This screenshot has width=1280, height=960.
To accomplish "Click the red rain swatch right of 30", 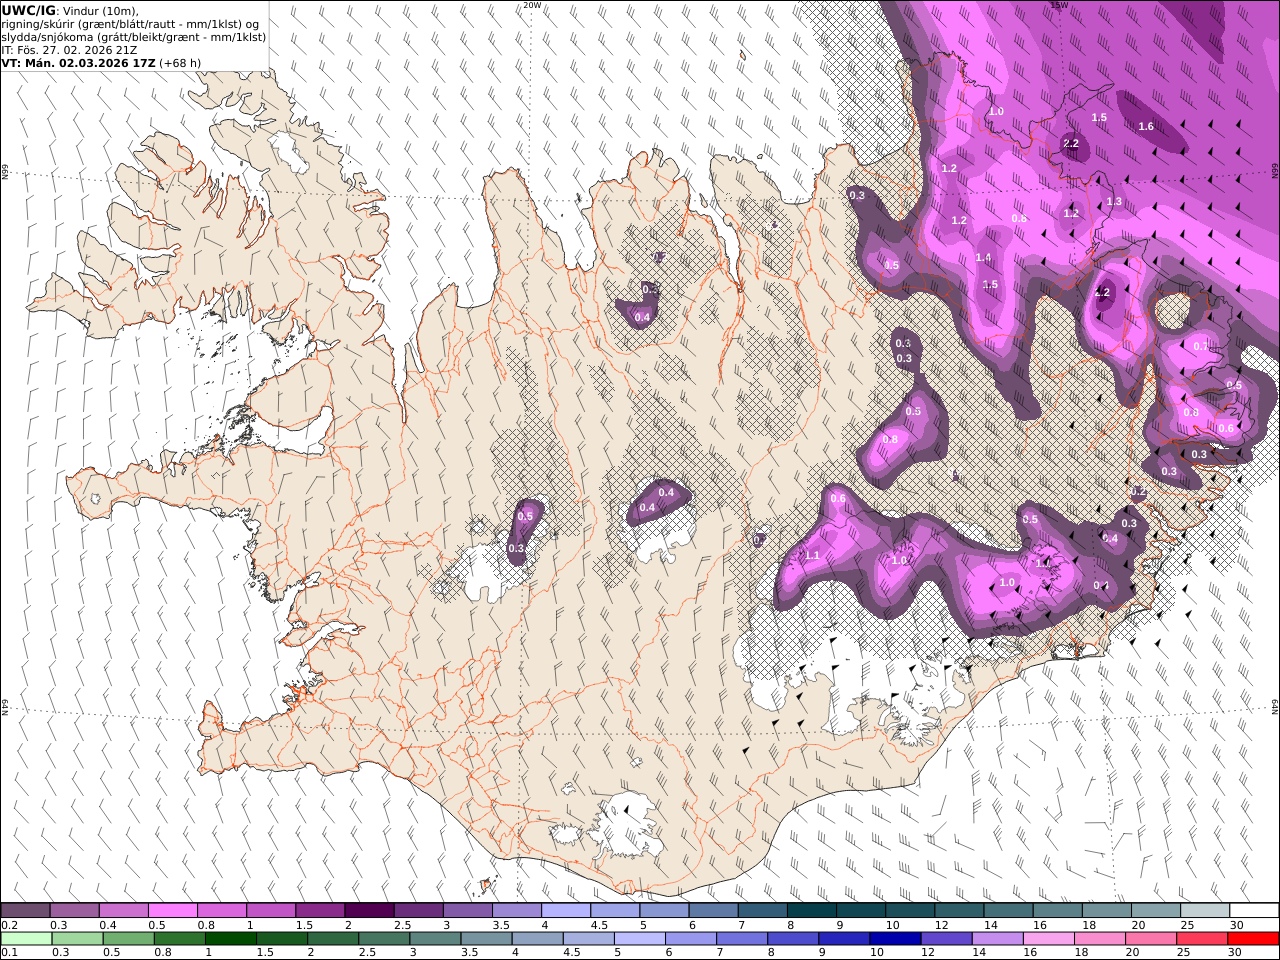I will pos(1252,939).
